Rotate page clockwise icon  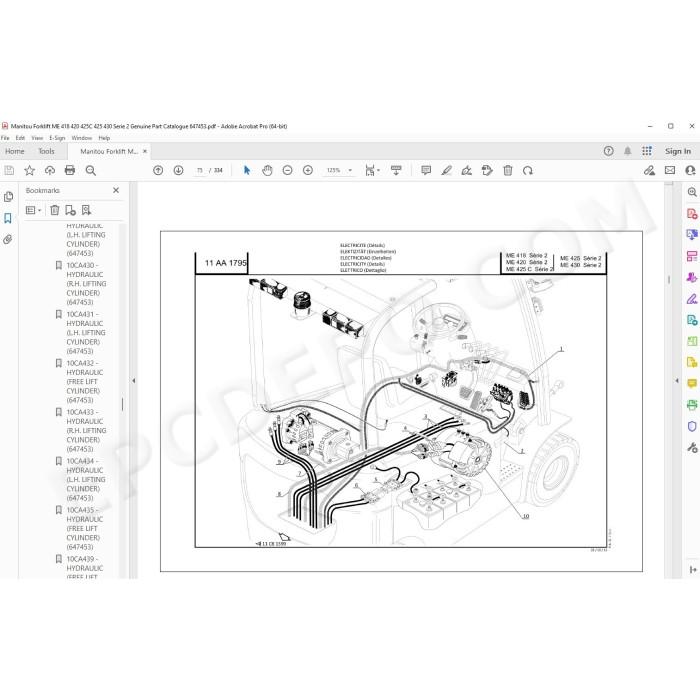coord(528,170)
